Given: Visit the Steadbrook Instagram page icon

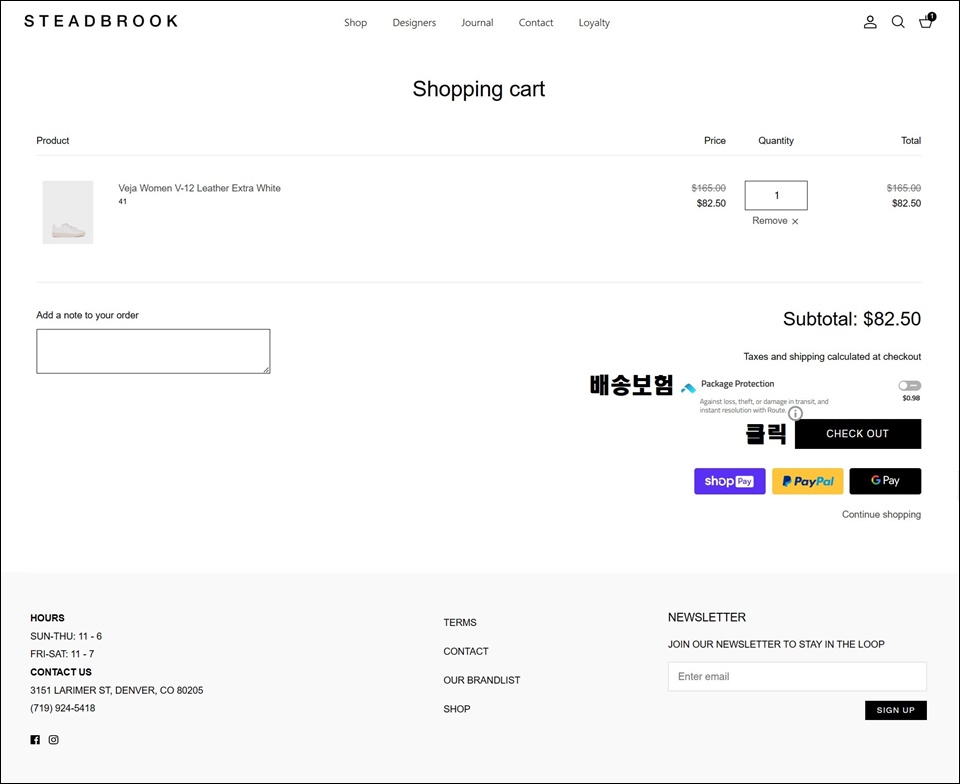Looking at the screenshot, I should click(x=54, y=739).
